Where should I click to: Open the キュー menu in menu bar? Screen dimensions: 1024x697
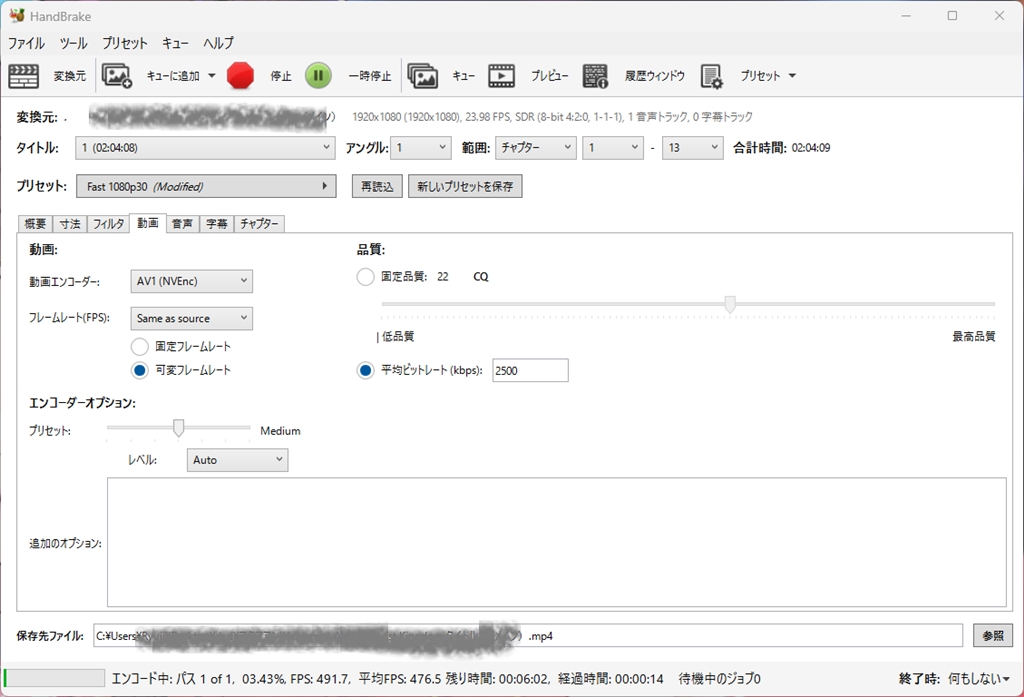point(175,43)
